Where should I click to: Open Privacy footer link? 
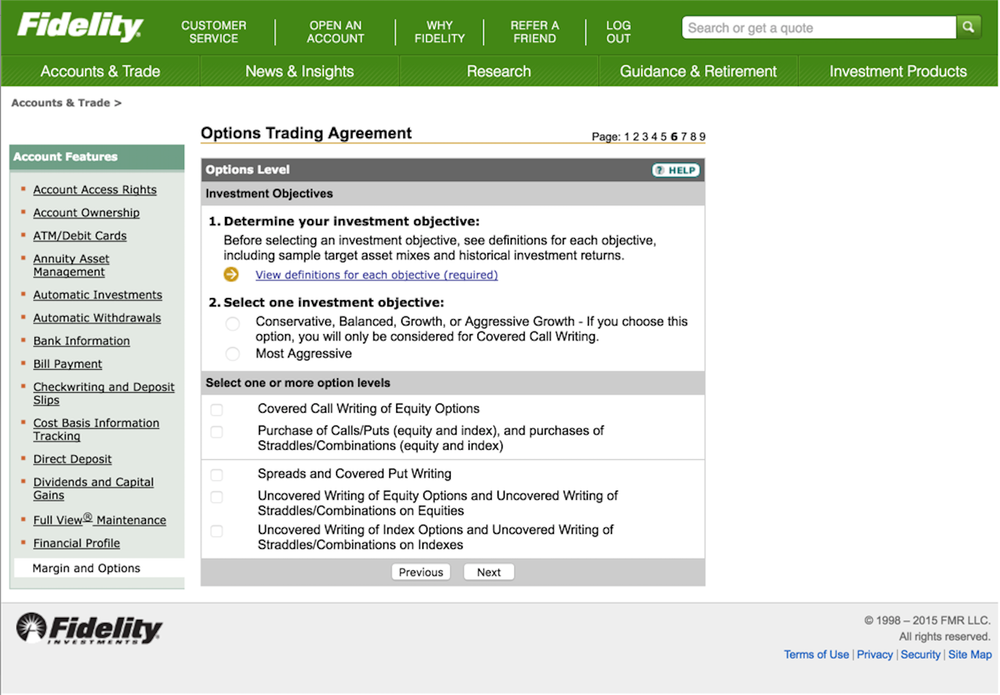click(x=874, y=654)
